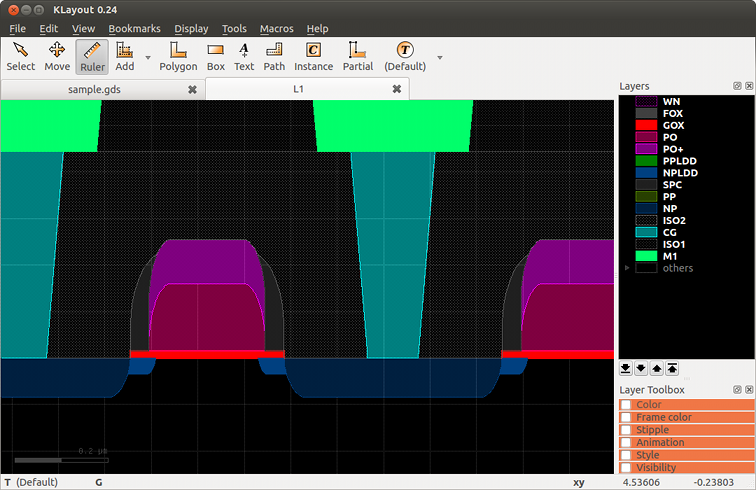Check the Visibility option in Layer Toolbox

pyautogui.click(x=626, y=468)
